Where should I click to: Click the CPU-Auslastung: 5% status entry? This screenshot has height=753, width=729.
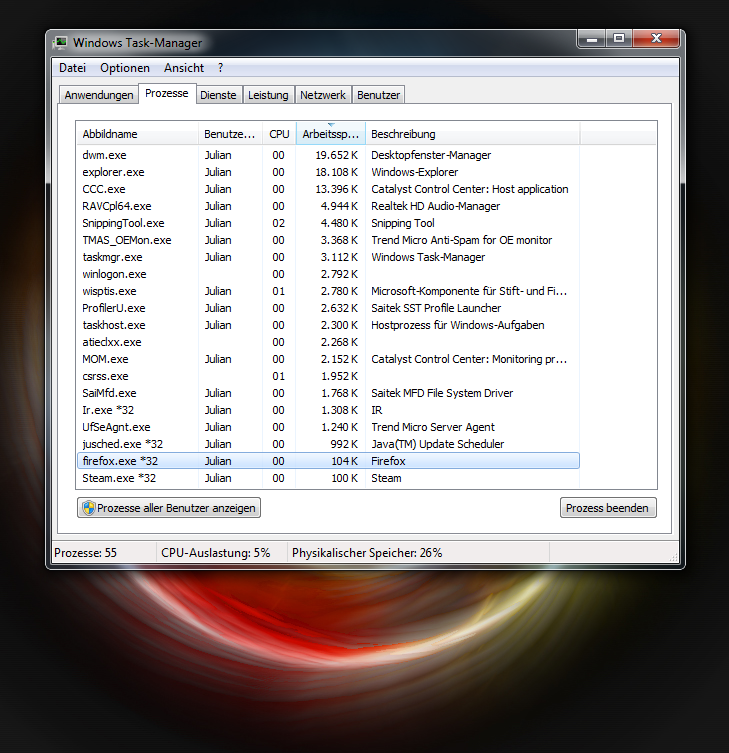click(x=216, y=553)
